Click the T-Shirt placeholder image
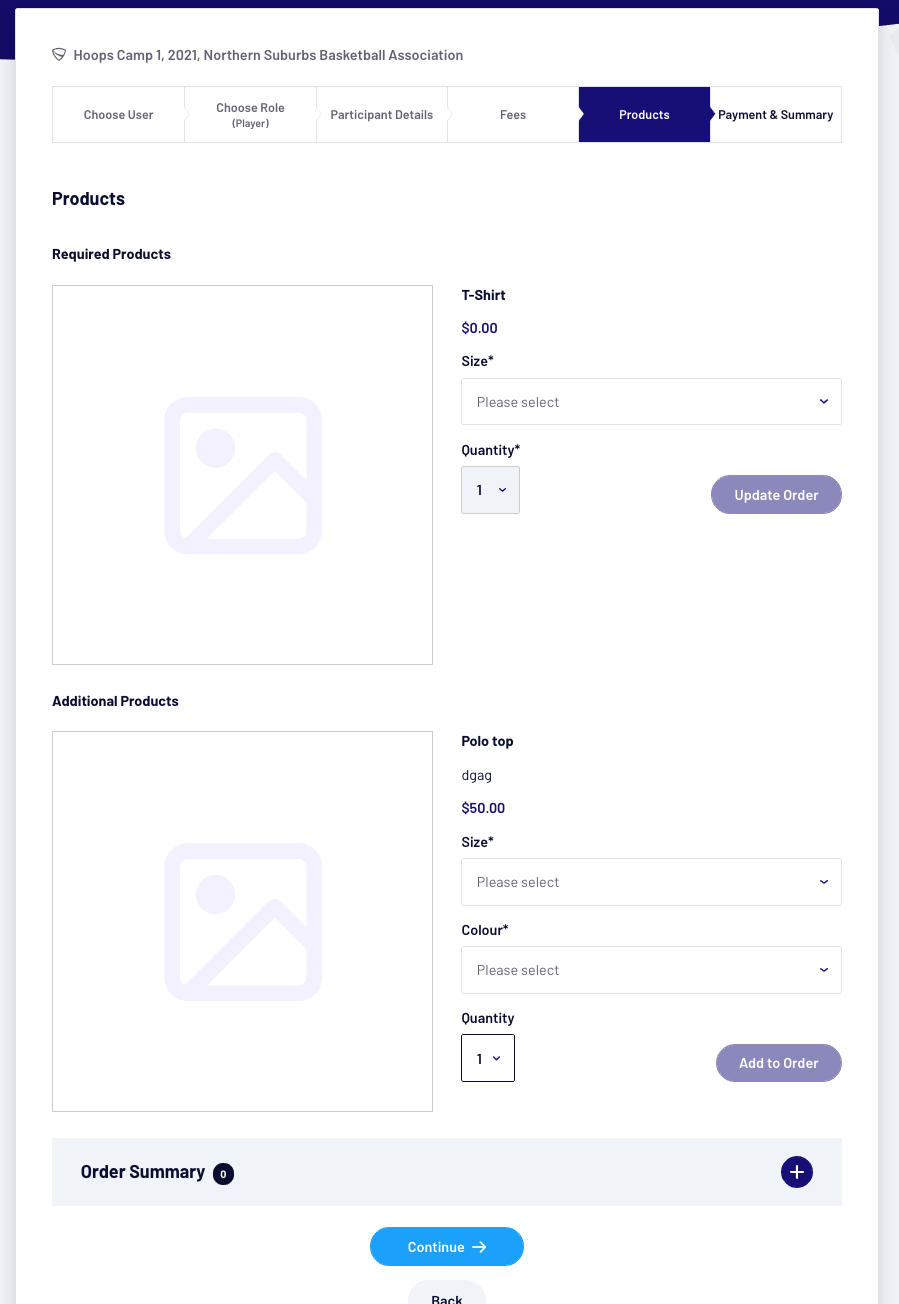This screenshot has width=899, height=1304. [x=242, y=475]
